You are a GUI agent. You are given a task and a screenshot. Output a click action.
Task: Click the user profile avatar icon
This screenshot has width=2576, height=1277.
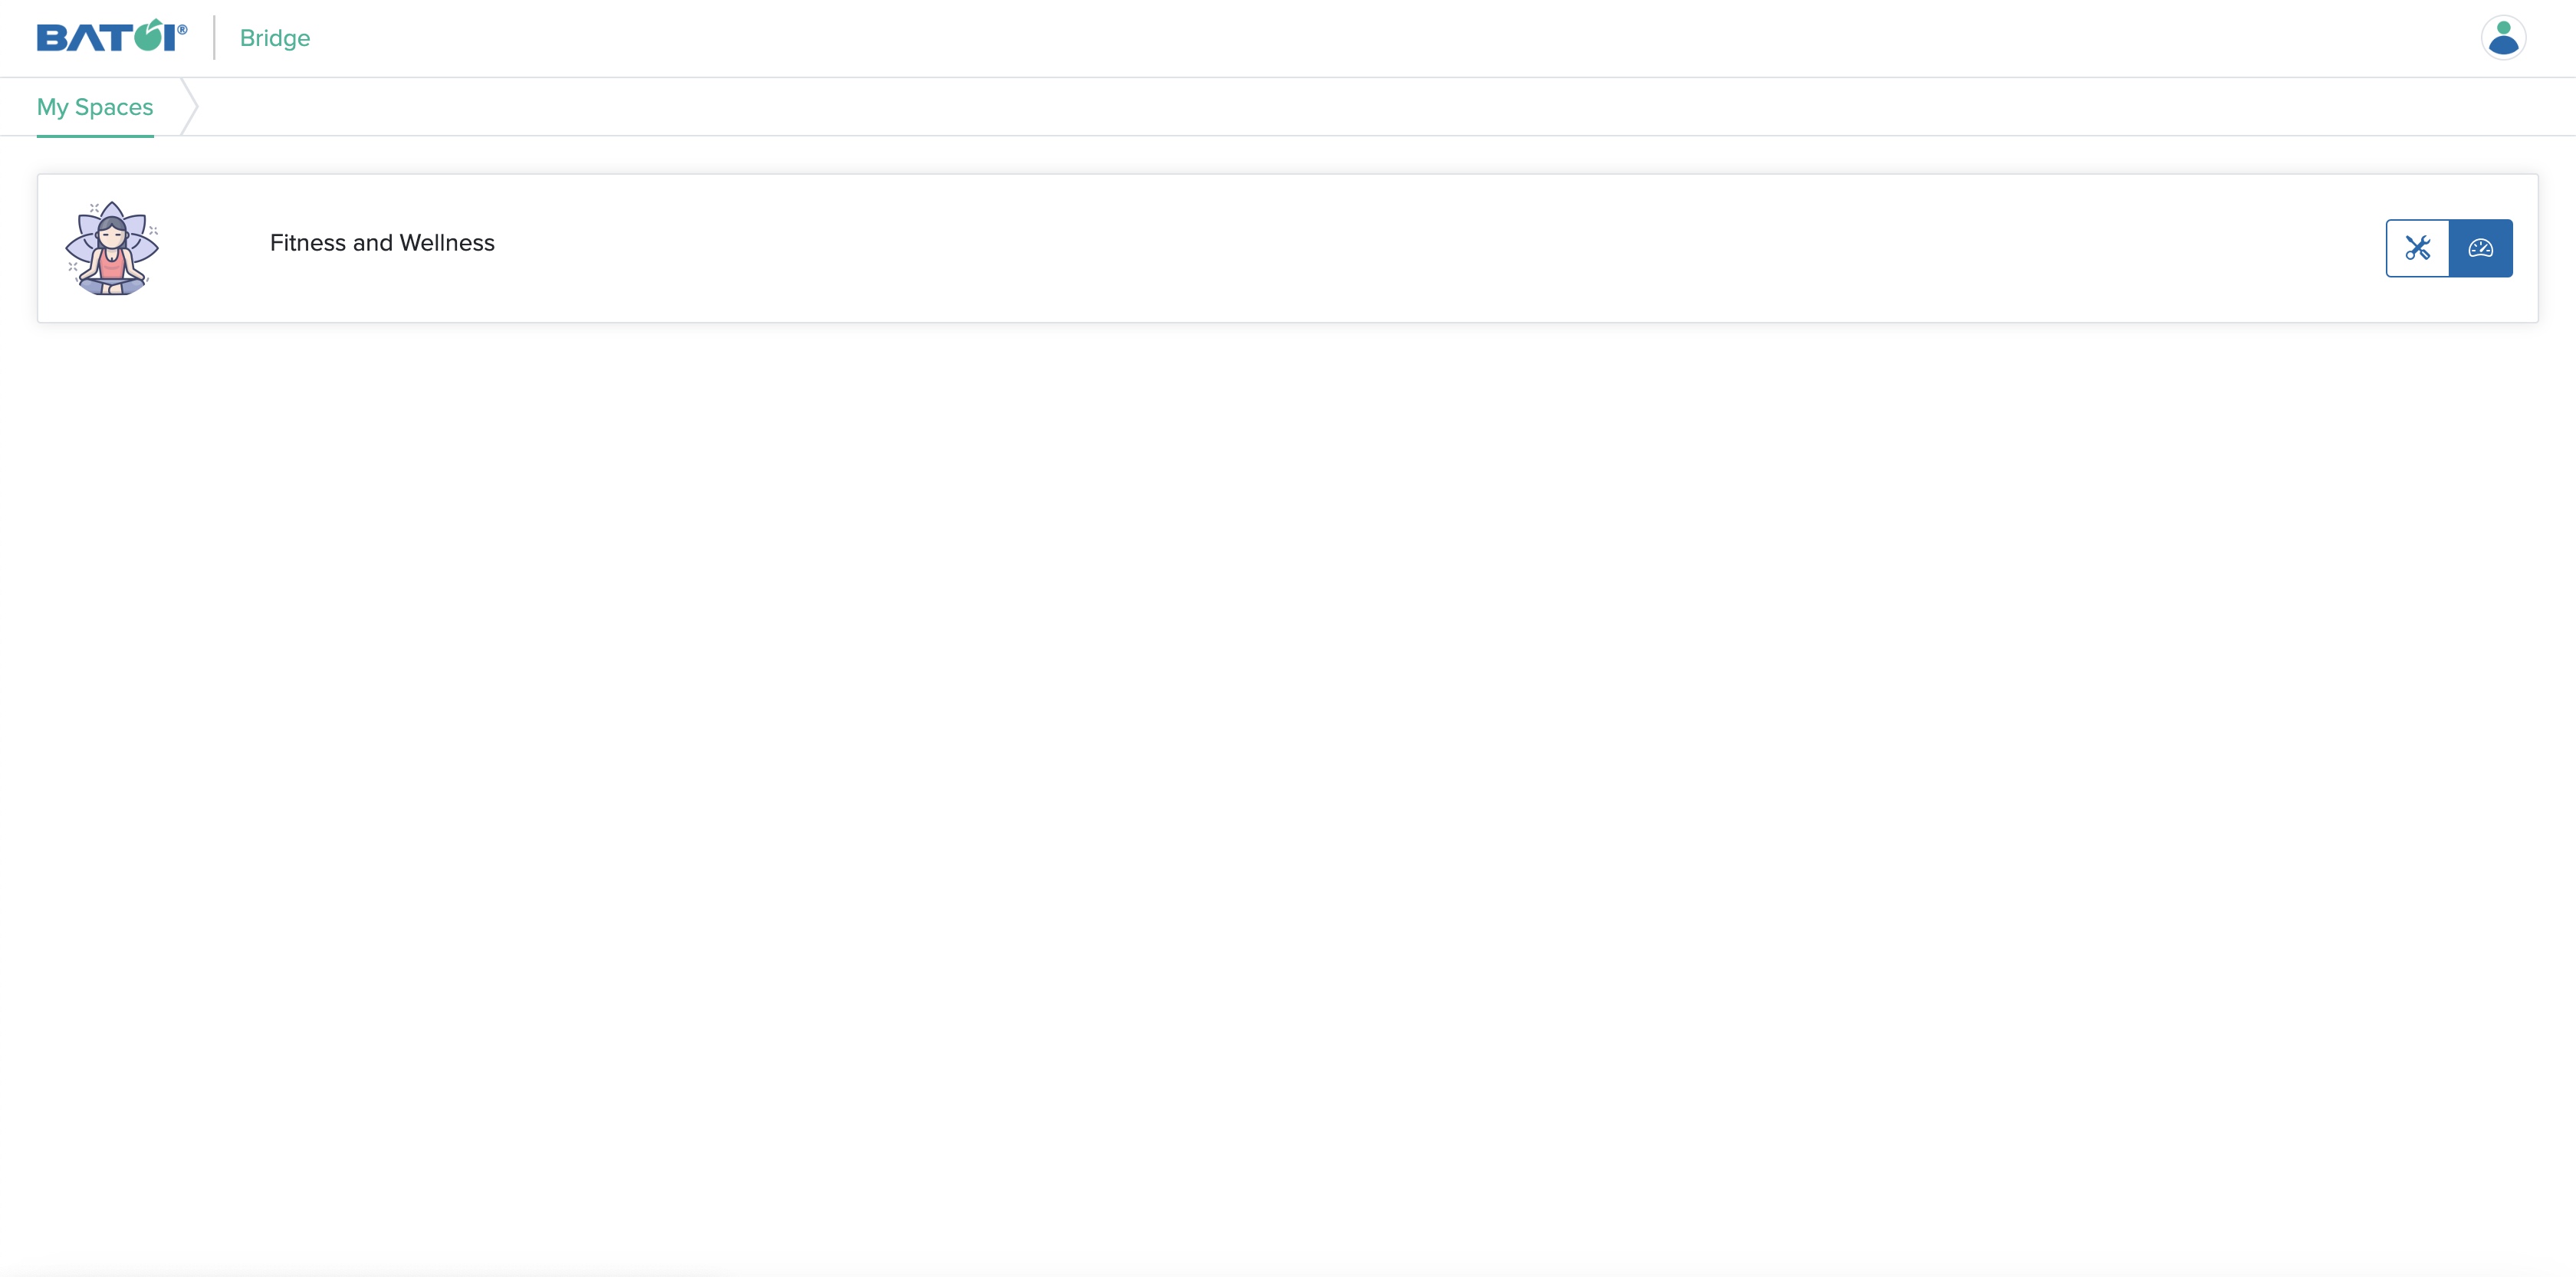point(2504,36)
